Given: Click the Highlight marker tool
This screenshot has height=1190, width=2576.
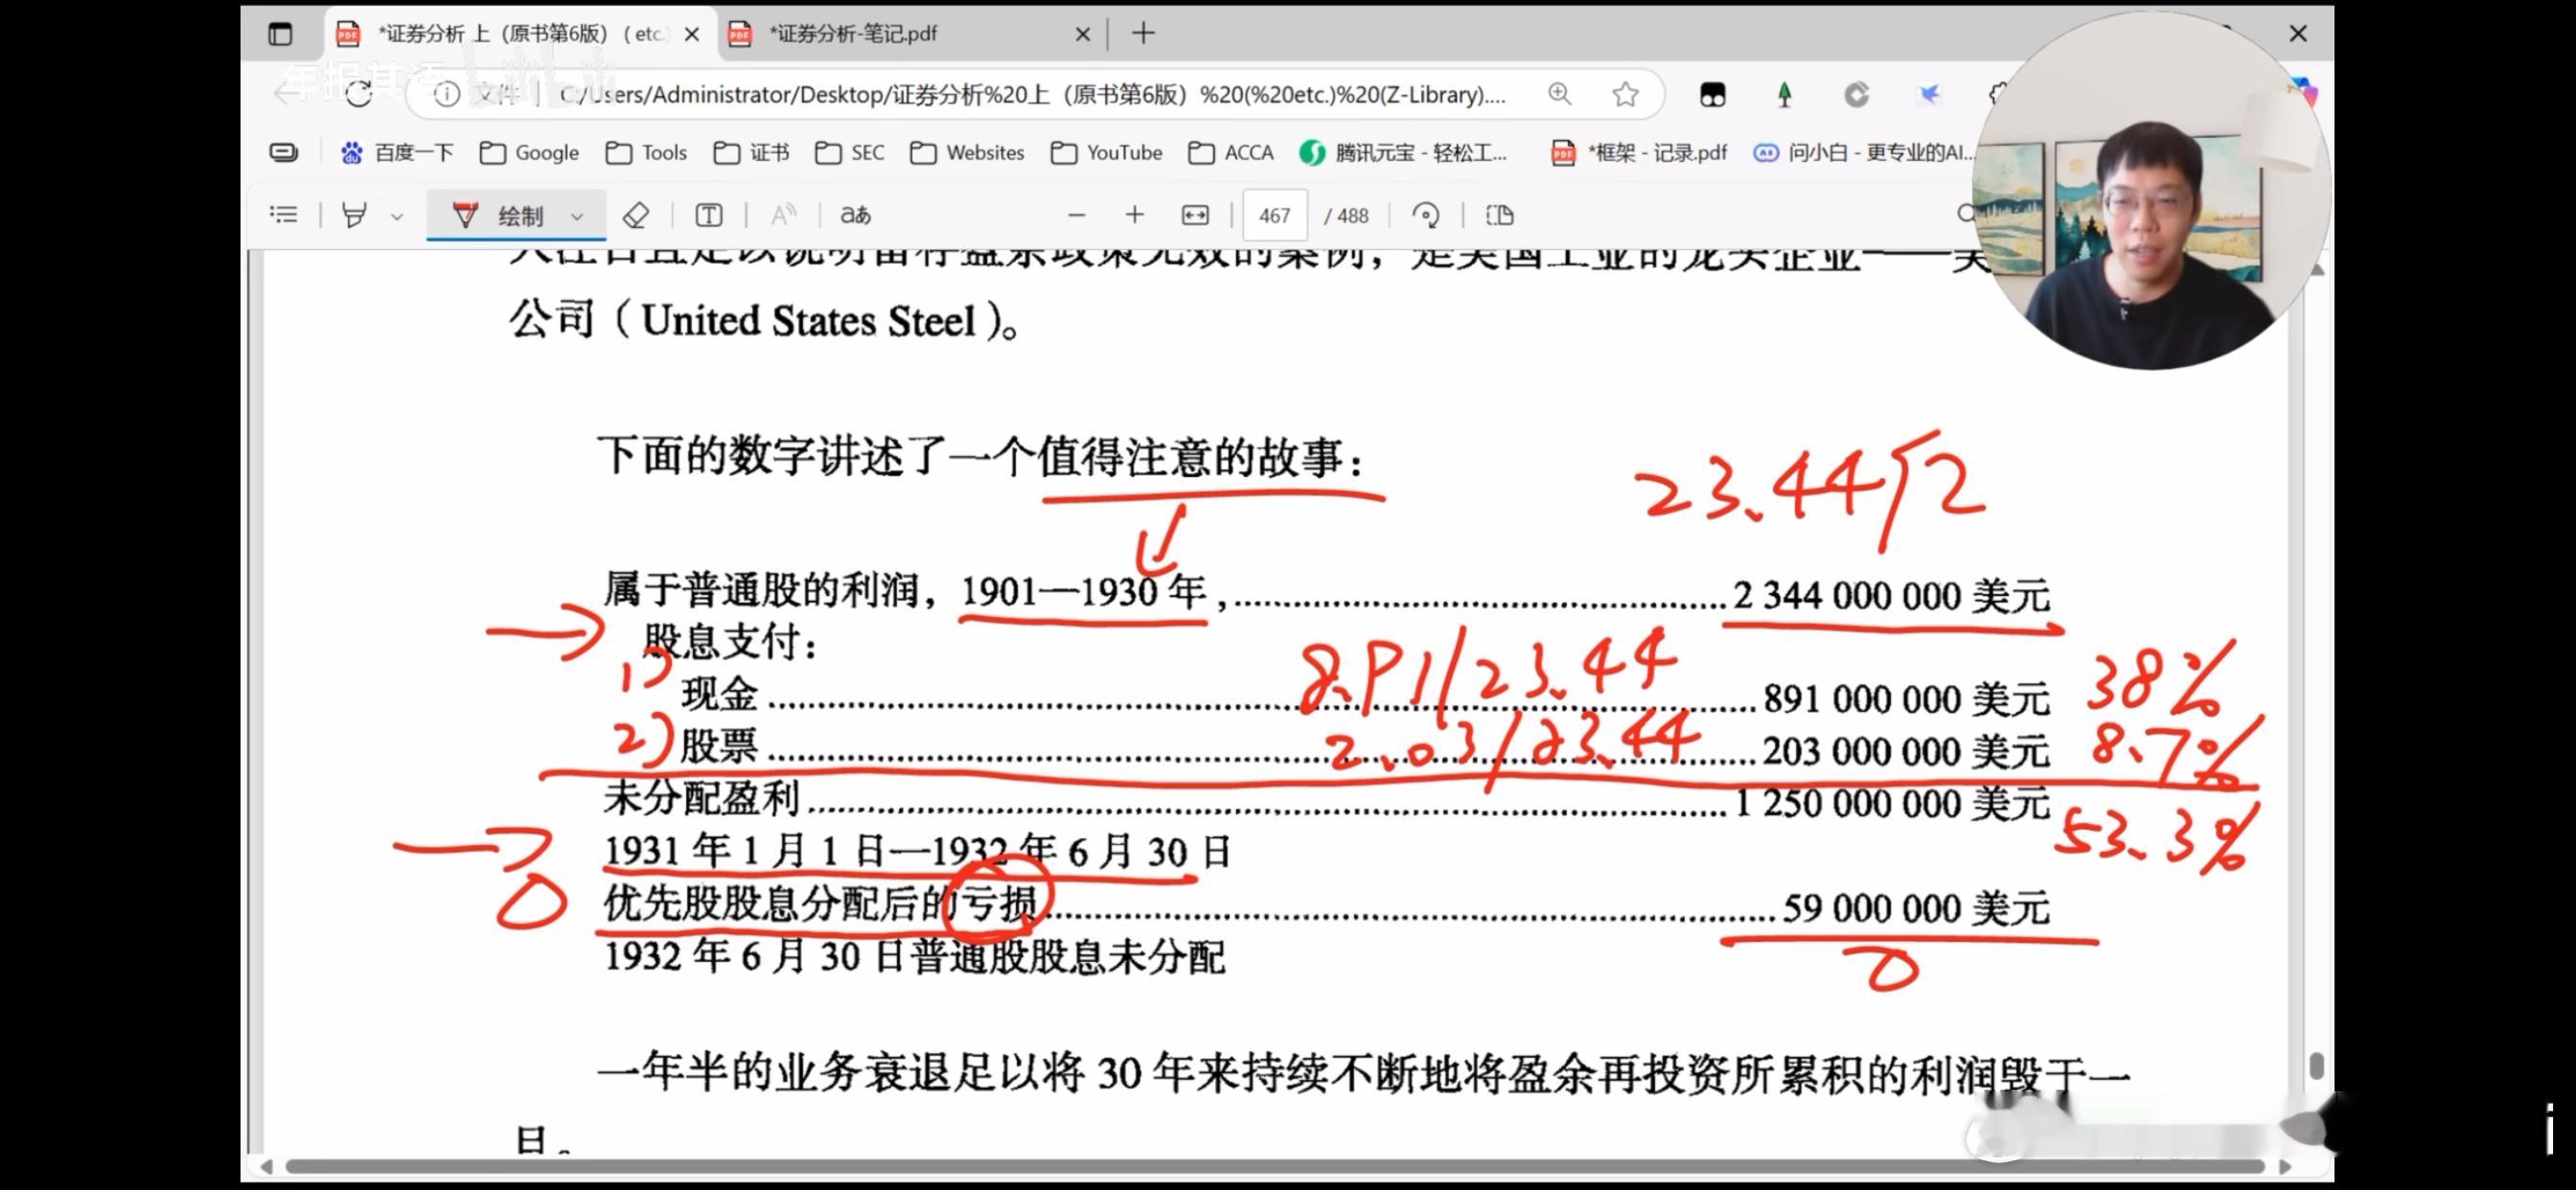Looking at the screenshot, I should point(354,215).
